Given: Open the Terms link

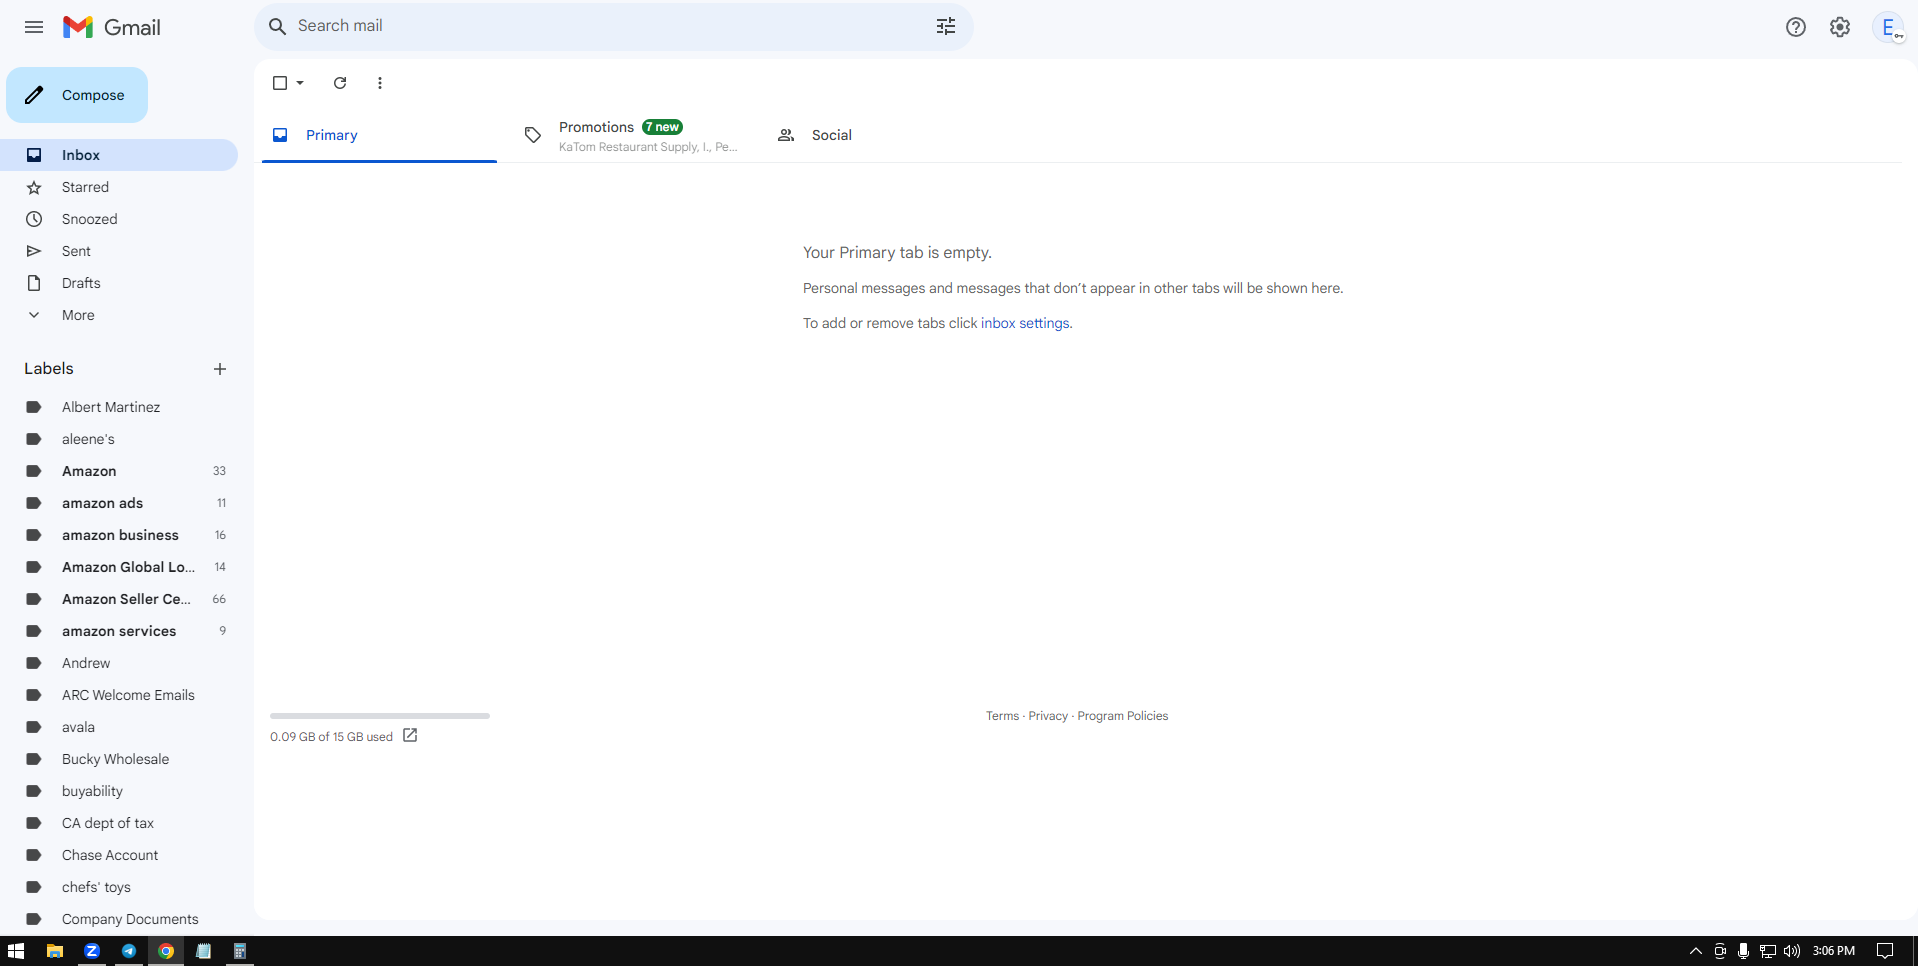Looking at the screenshot, I should pyautogui.click(x=1002, y=716).
